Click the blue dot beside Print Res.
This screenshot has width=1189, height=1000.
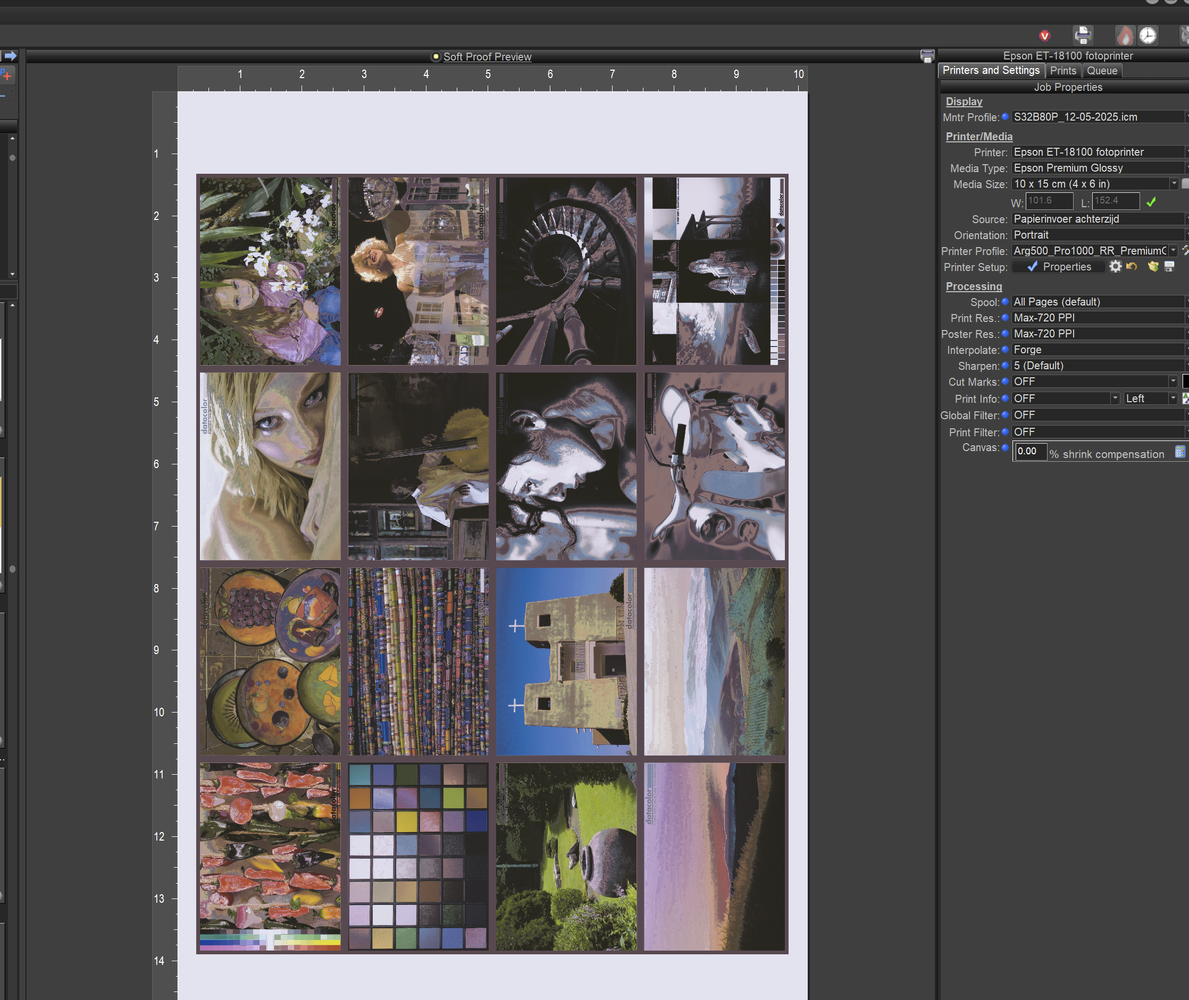(x=1005, y=318)
